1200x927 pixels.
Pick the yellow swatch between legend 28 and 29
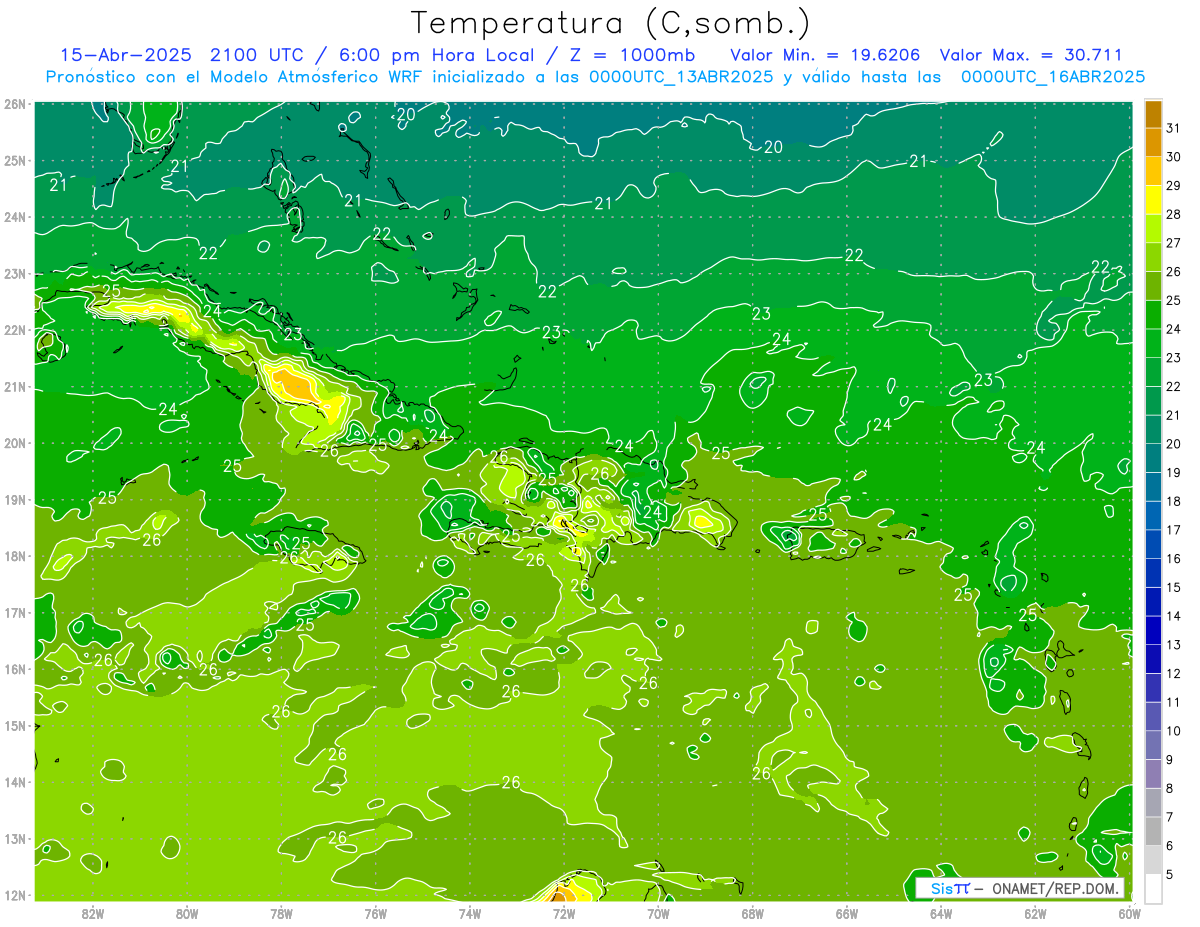click(x=1153, y=200)
